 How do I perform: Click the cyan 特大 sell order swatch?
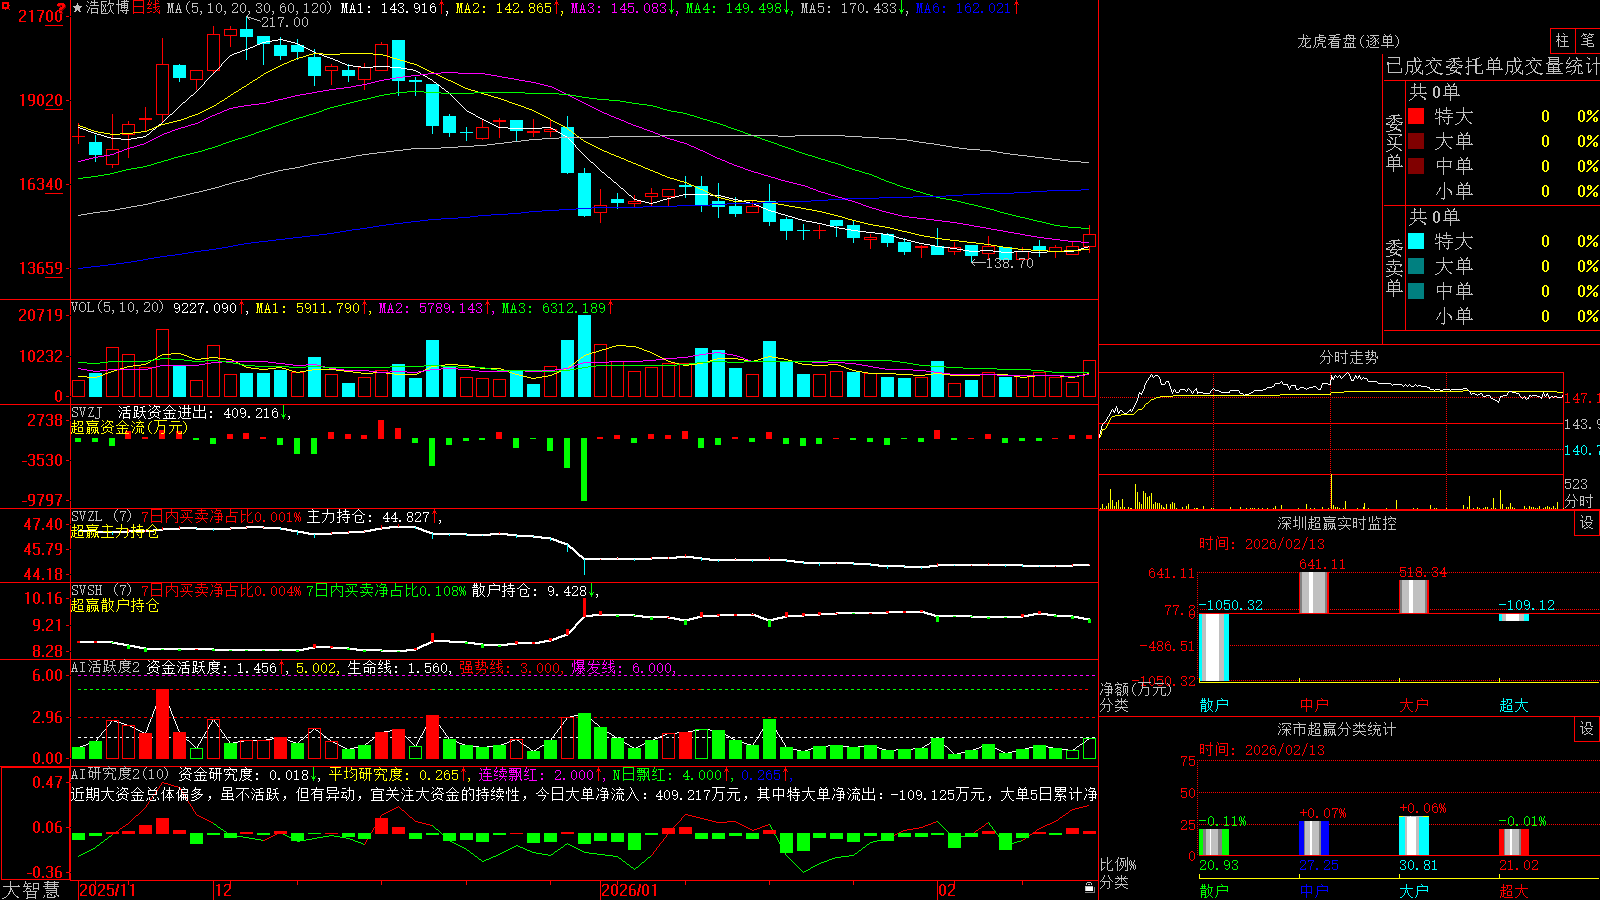click(x=1416, y=241)
